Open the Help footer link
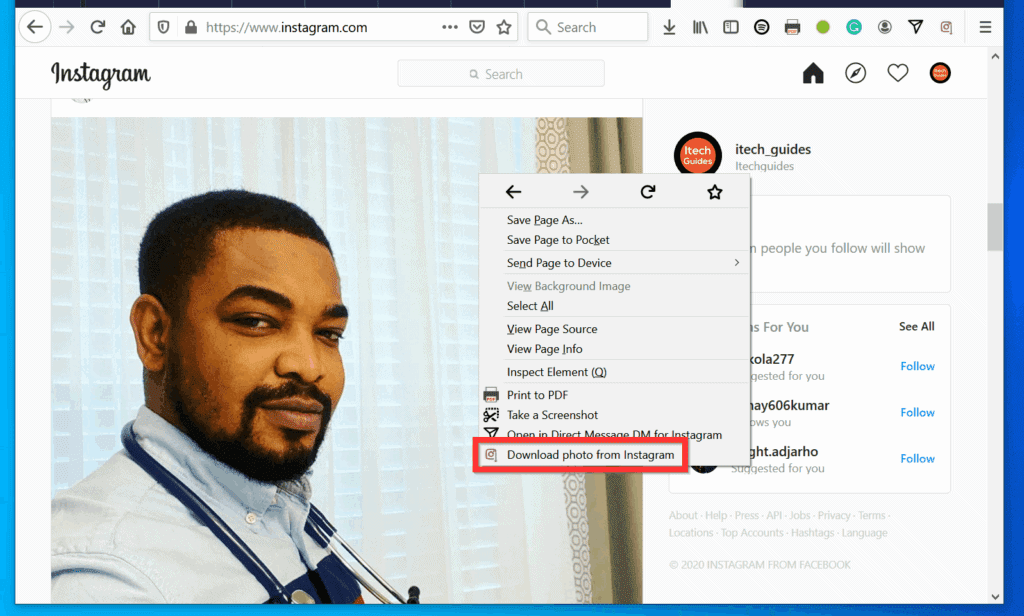The width and height of the screenshot is (1024, 616). 716,515
